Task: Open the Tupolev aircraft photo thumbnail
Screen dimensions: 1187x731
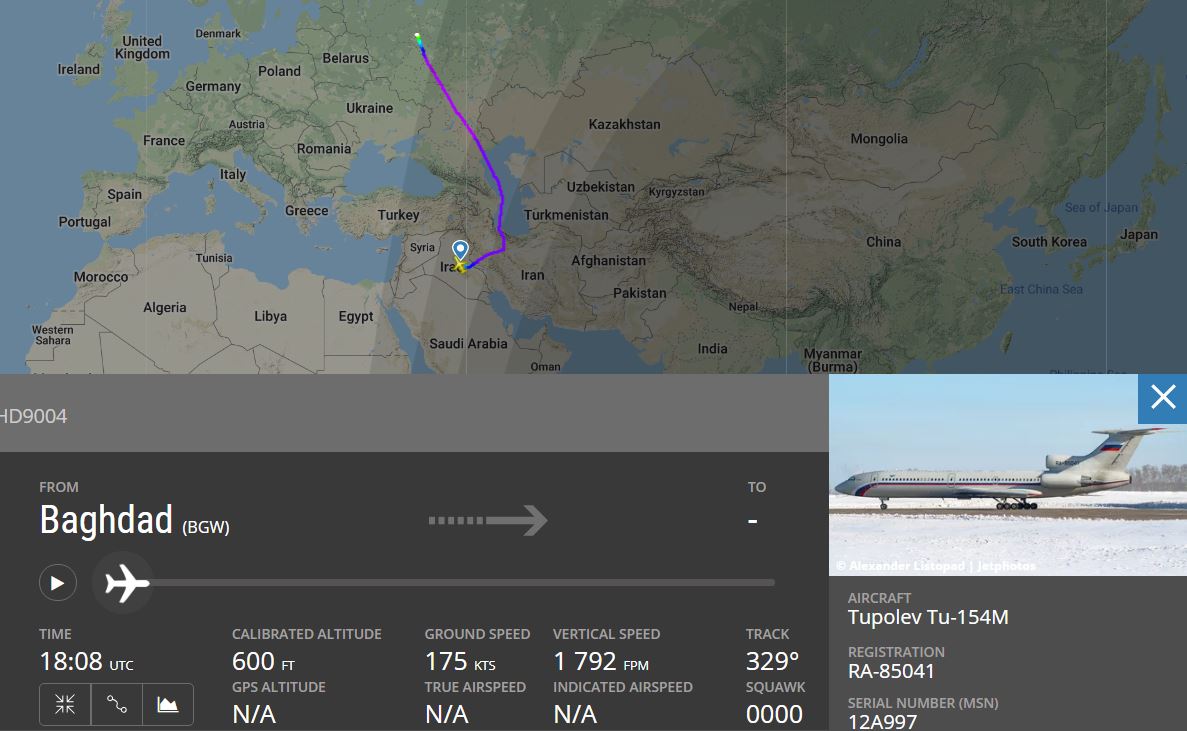Action: 1008,475
